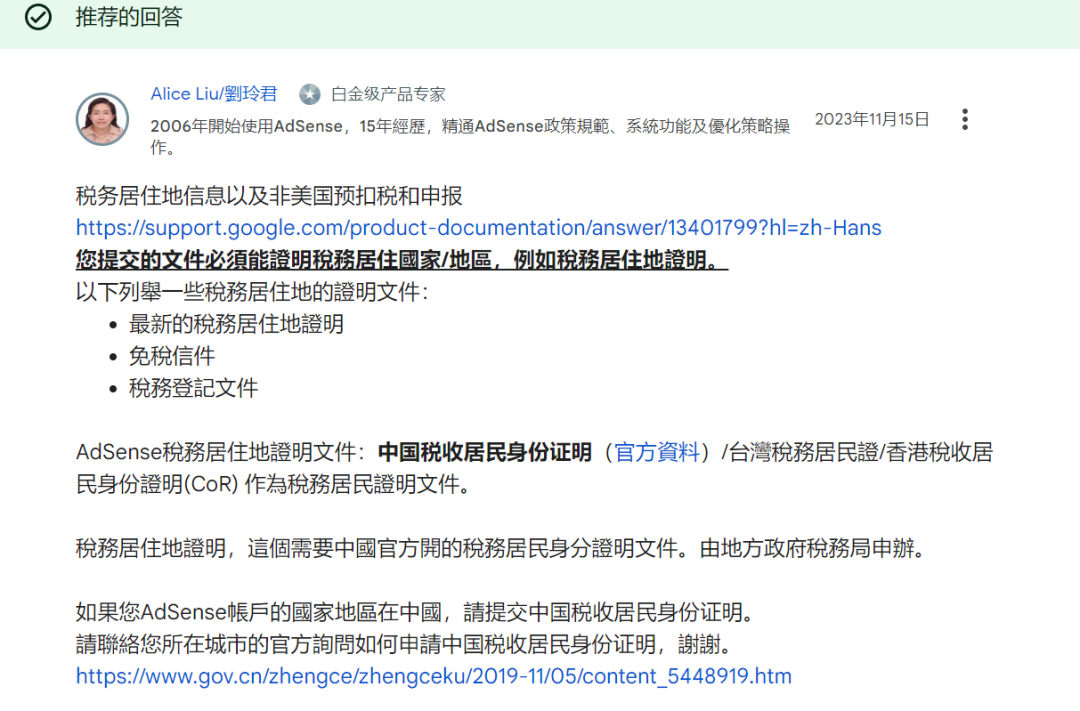Viewport: 1080px width, 711px height.
Task: Open the www.gov.cn zhengceku content link
Action: click(433, 676)
